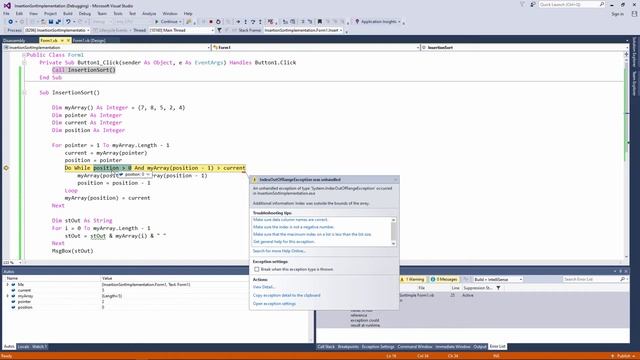Viewport: 640px width, 360px height.
Task: Click the thread filter funnel icon
Action: tap(219, 30)
